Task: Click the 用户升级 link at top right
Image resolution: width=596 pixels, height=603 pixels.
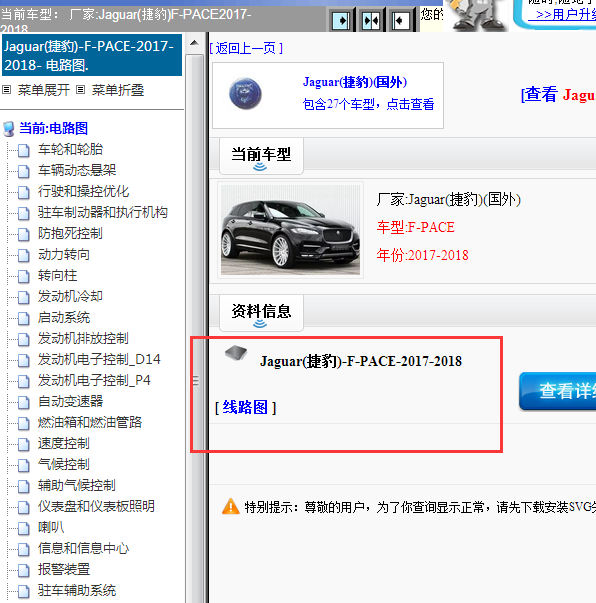Action: click(x=562, y=15)
